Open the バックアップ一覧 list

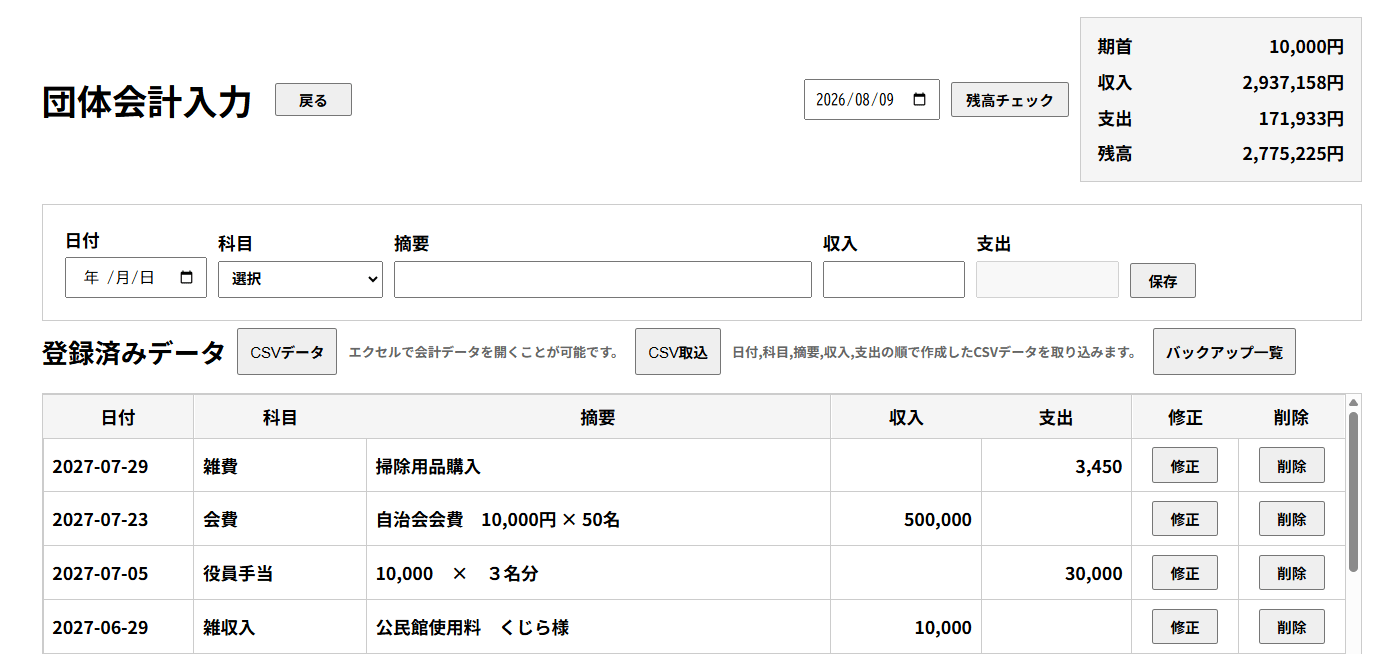click(1224, 352)
